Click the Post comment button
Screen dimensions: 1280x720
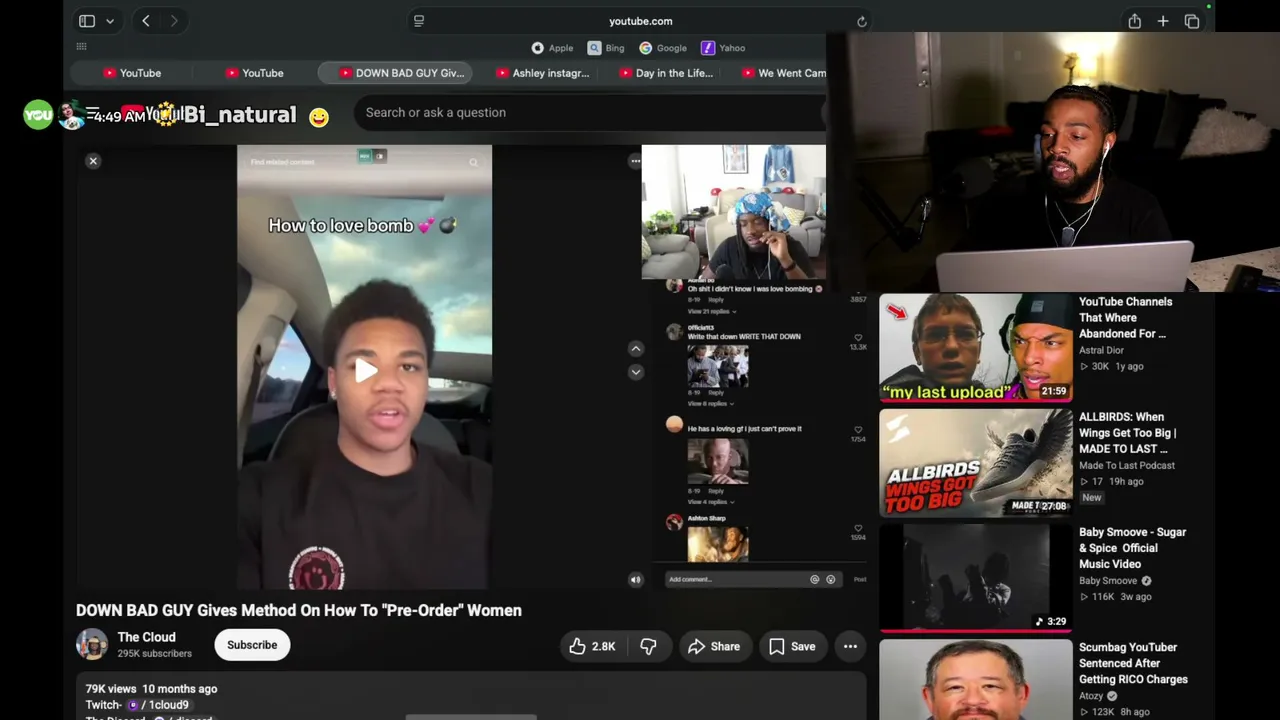[x=860, y=579]
